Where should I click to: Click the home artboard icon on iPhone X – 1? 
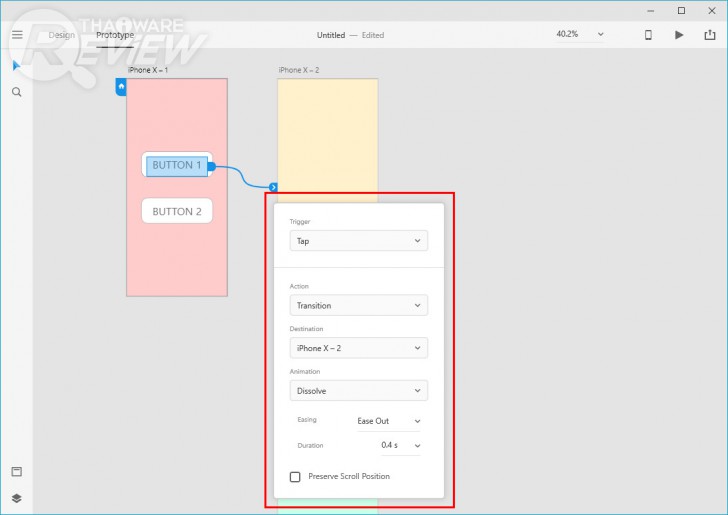tap(121, 87)
